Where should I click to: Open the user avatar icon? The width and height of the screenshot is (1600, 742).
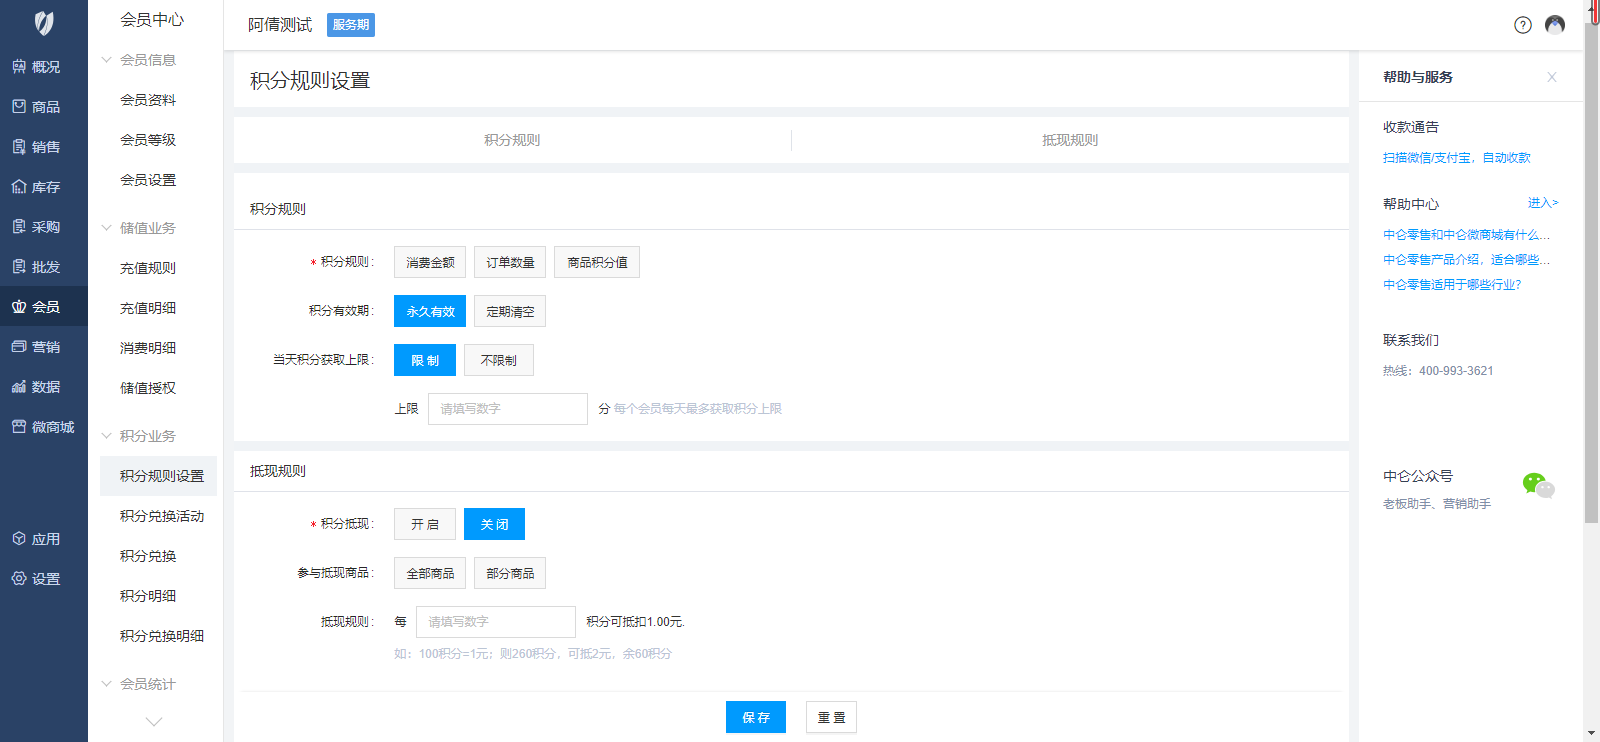pyautogui.click(x=1554, y=25)
